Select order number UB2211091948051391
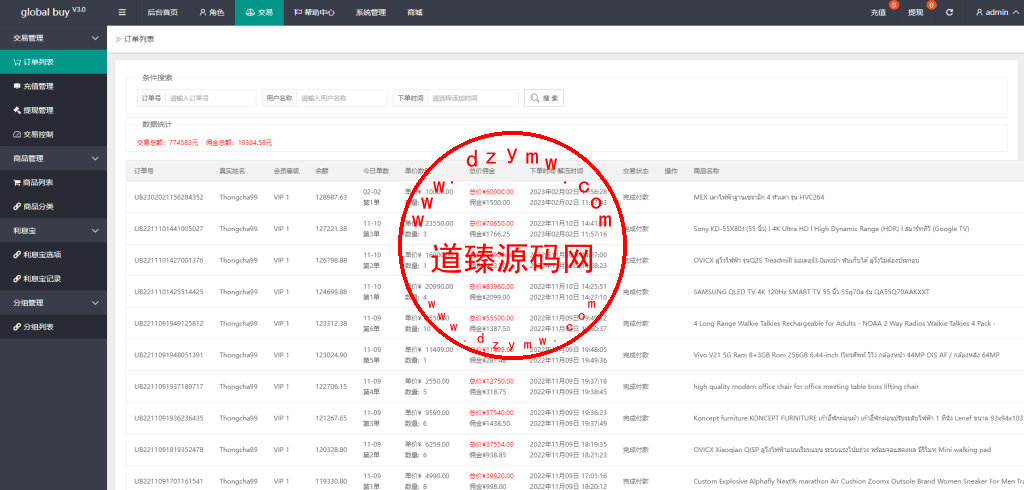Image resolution: width=1024 pixels, height=490 pixels. [168, 355]
